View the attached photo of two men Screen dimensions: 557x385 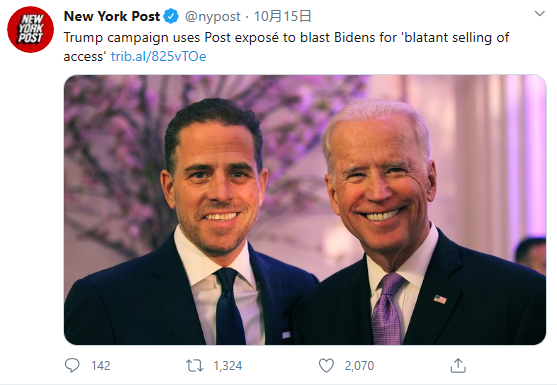(x=305, y=210)
